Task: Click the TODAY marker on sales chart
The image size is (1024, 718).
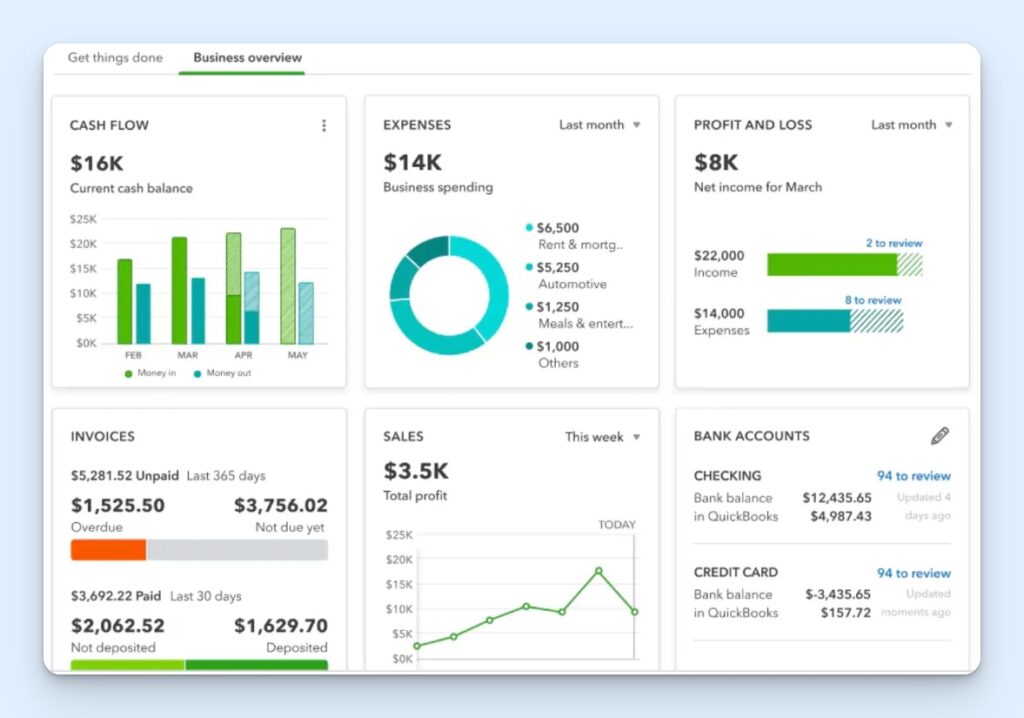Action: (x=616, y=525)
